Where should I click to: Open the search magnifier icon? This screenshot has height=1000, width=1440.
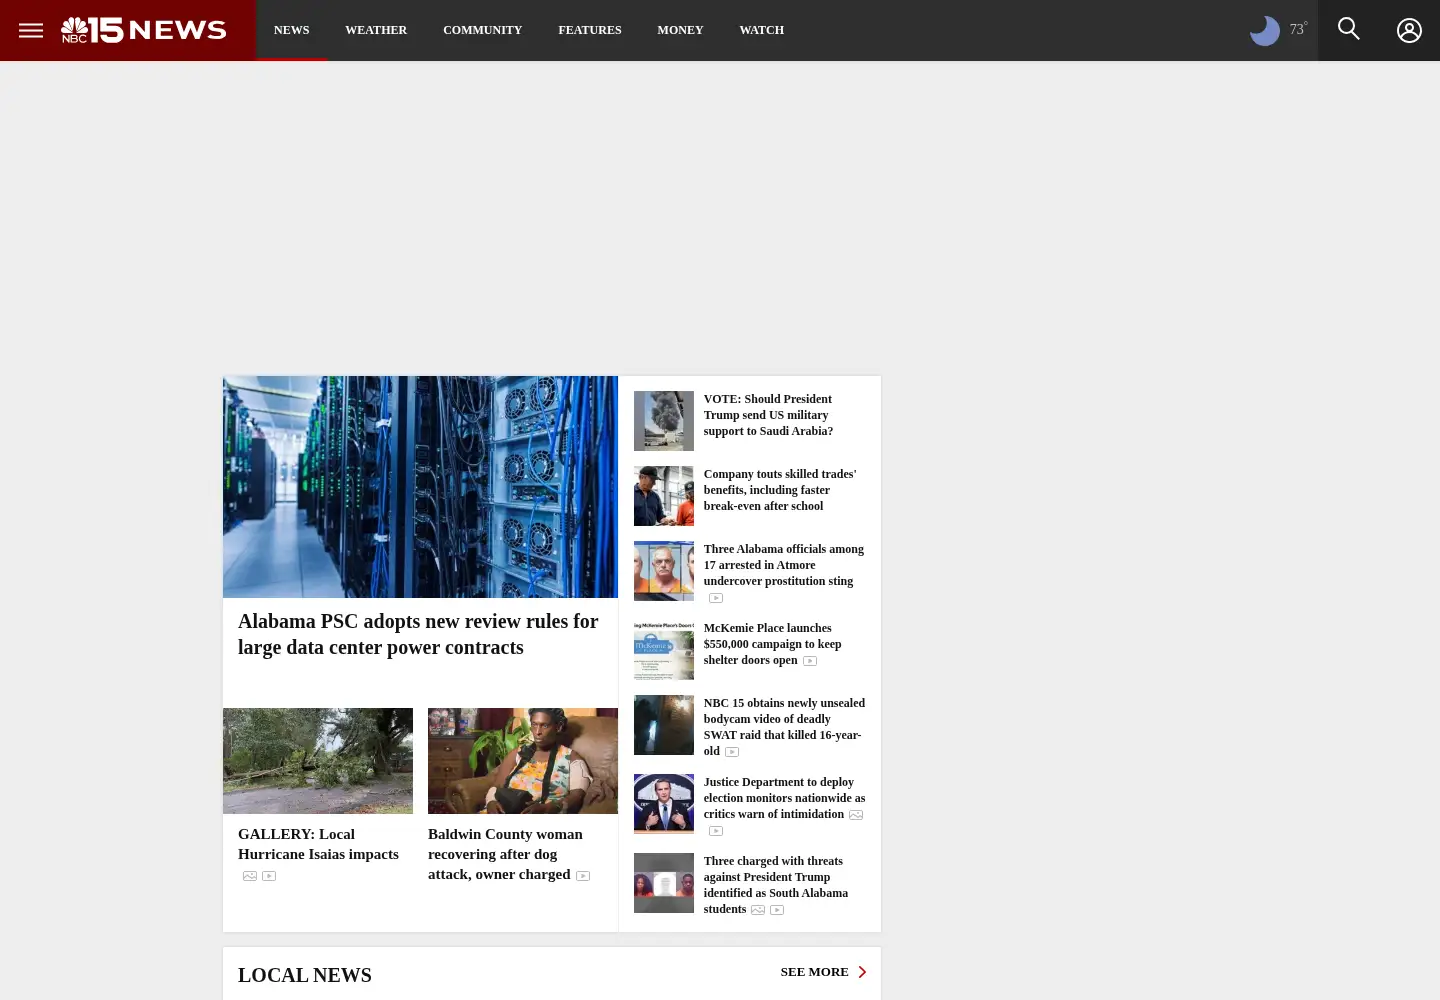(1349, 29)
